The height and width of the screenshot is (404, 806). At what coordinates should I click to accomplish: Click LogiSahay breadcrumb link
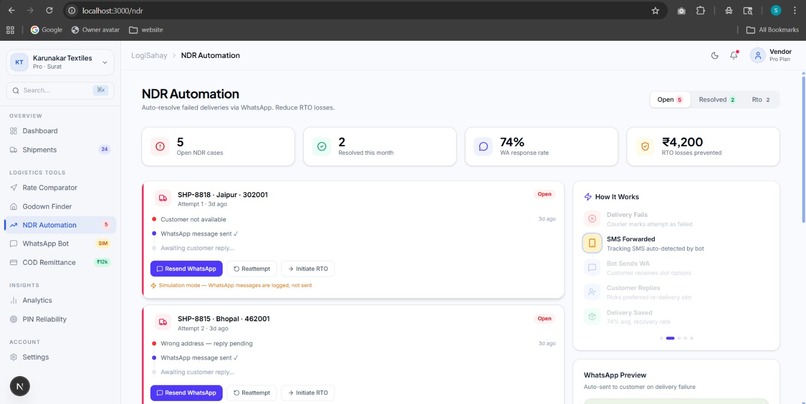[x=149, y=56]
